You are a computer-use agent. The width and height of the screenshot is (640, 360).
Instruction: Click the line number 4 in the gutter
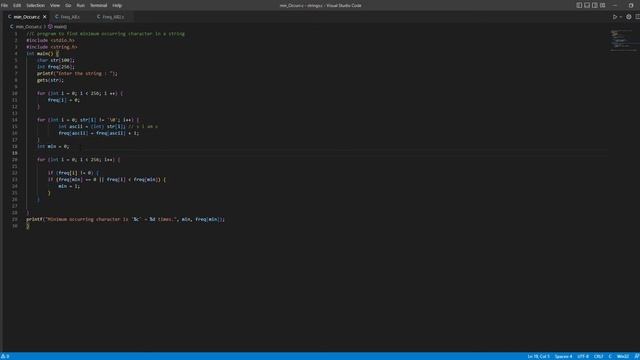point(16,53)
